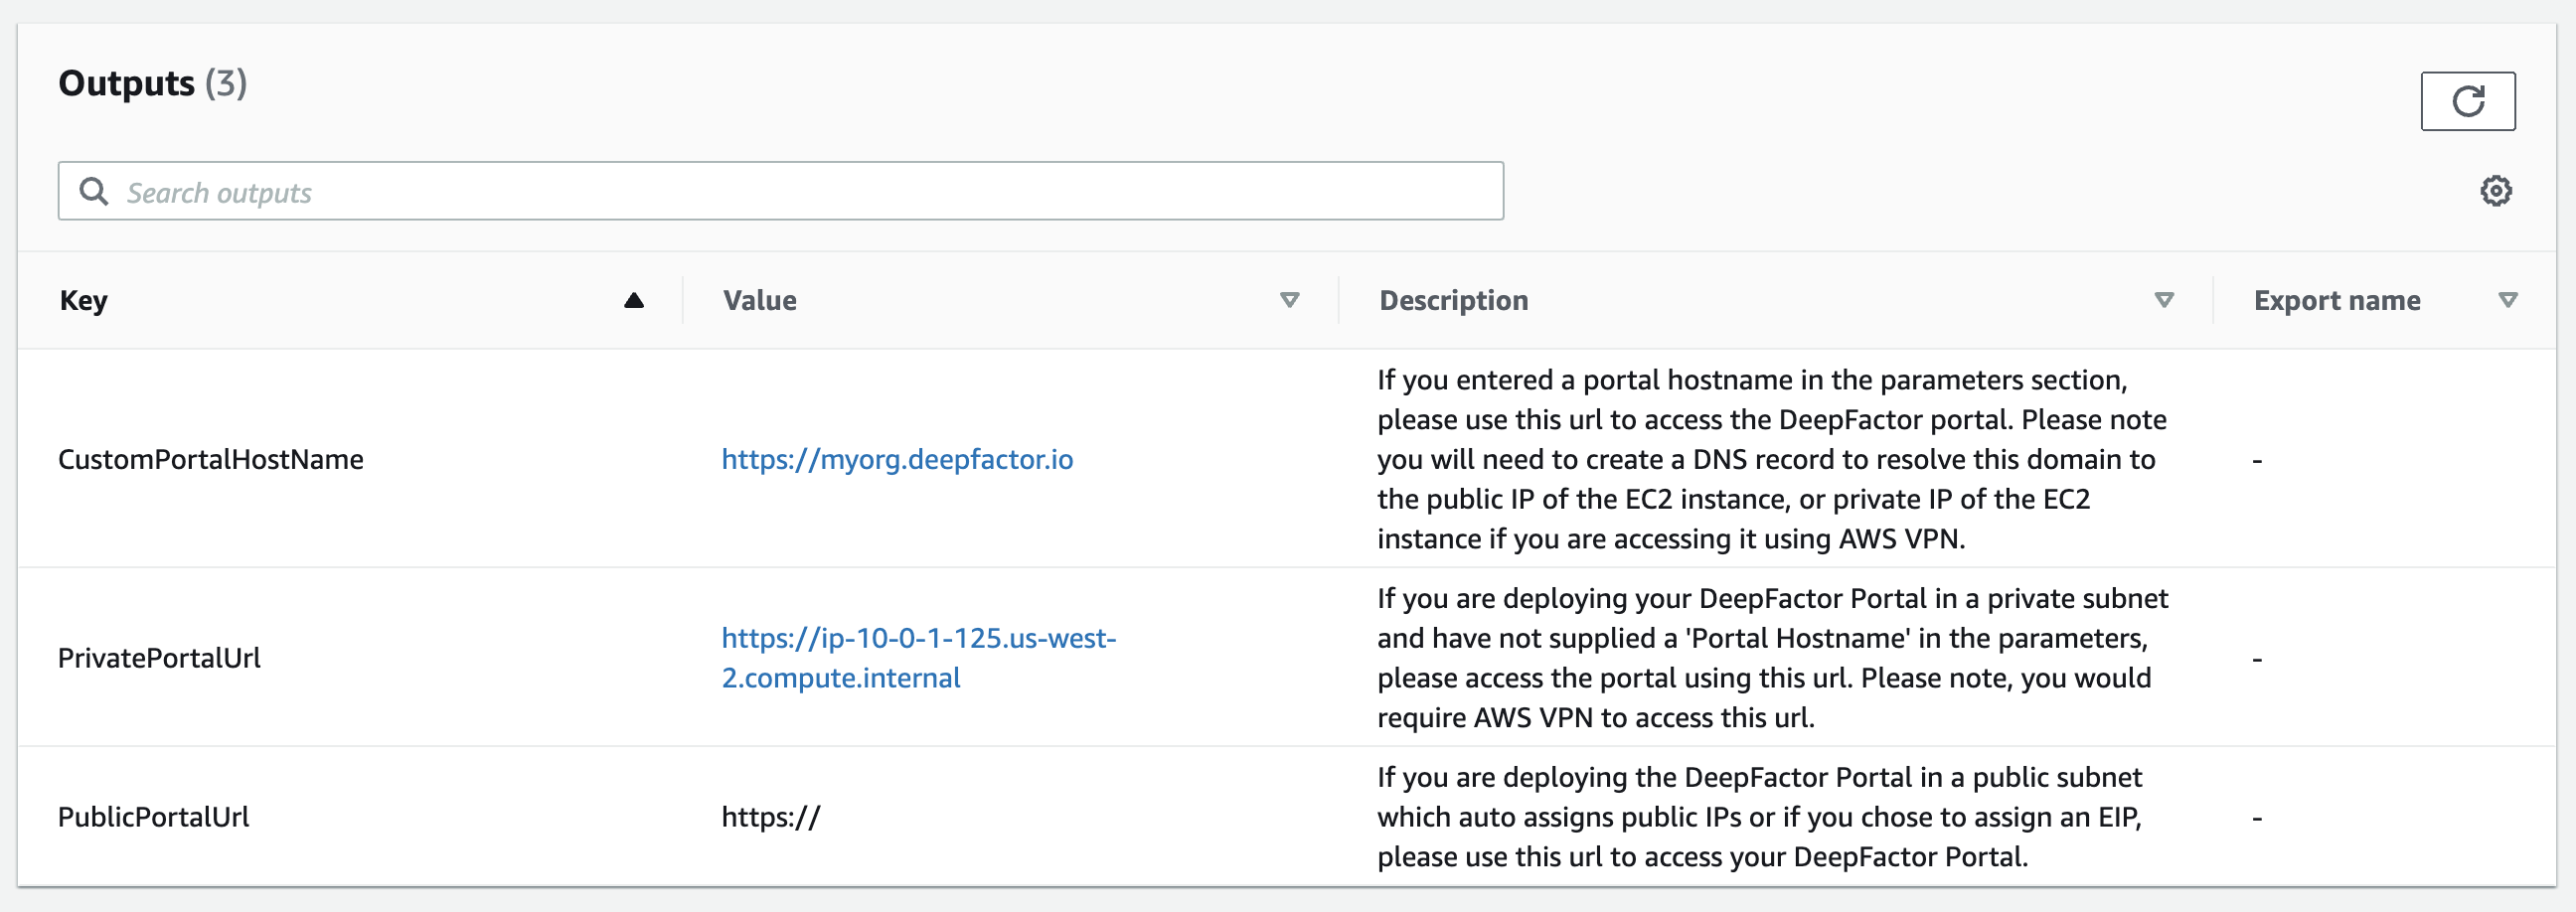Click export name dash for PublicPortalUrl
2576x912 pixels.
coord(2256,819)
